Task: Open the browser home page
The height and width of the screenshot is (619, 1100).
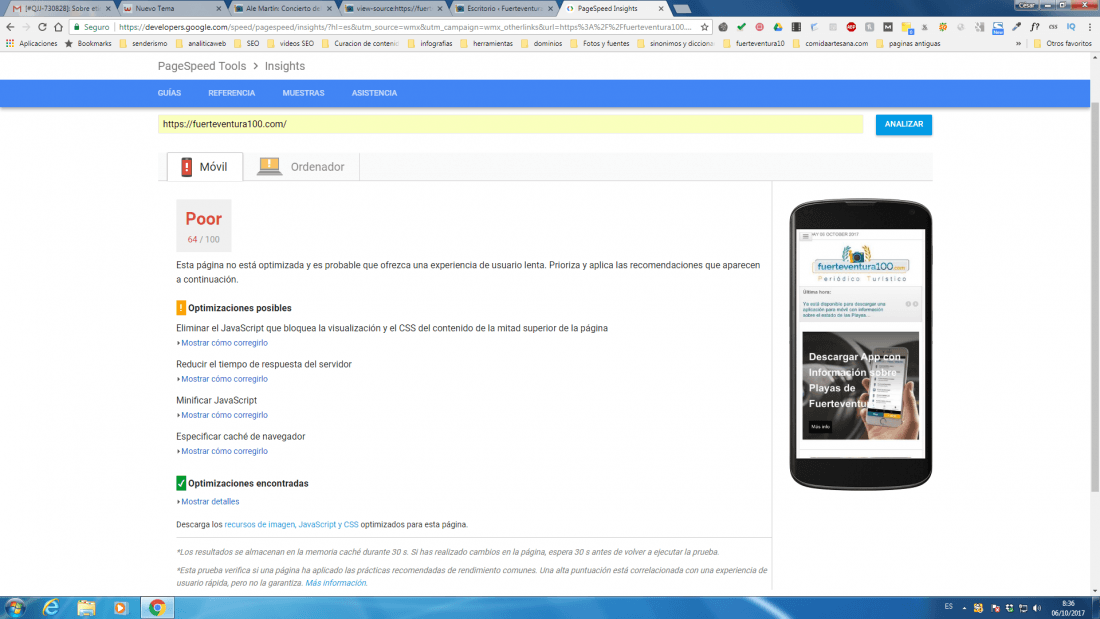Action: point(58,27)
